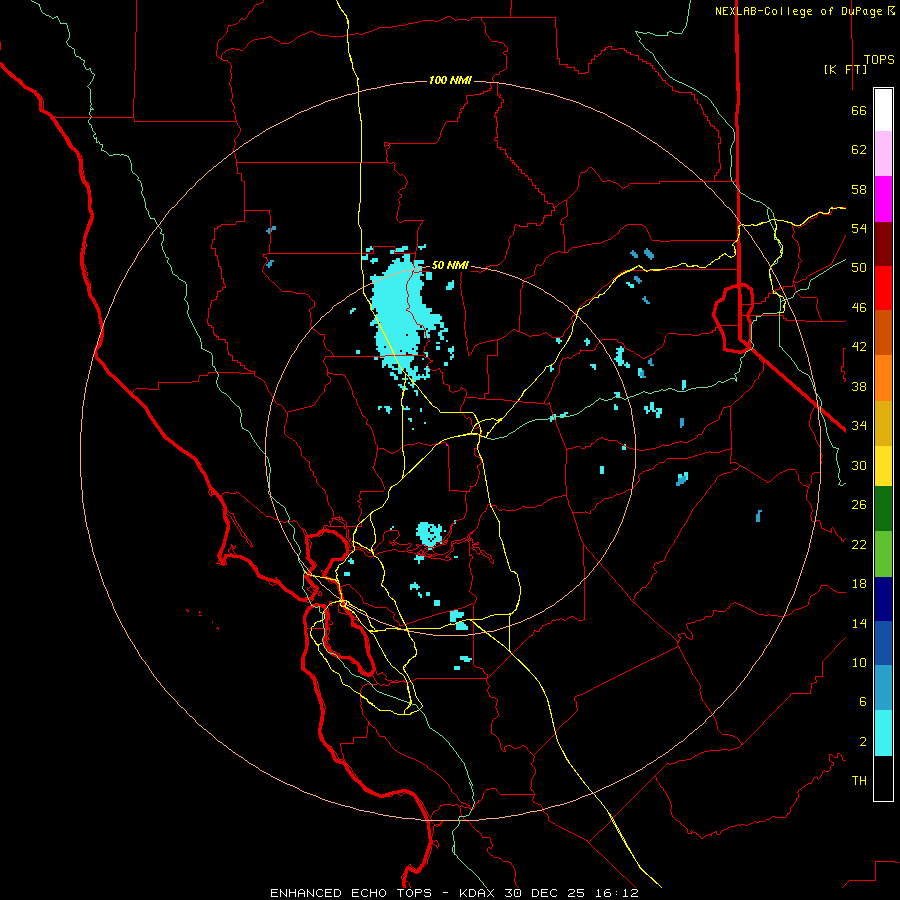900x900 pixels.
Task: Click the 100 NMI range ring label
Action: [x=450, y=80]
